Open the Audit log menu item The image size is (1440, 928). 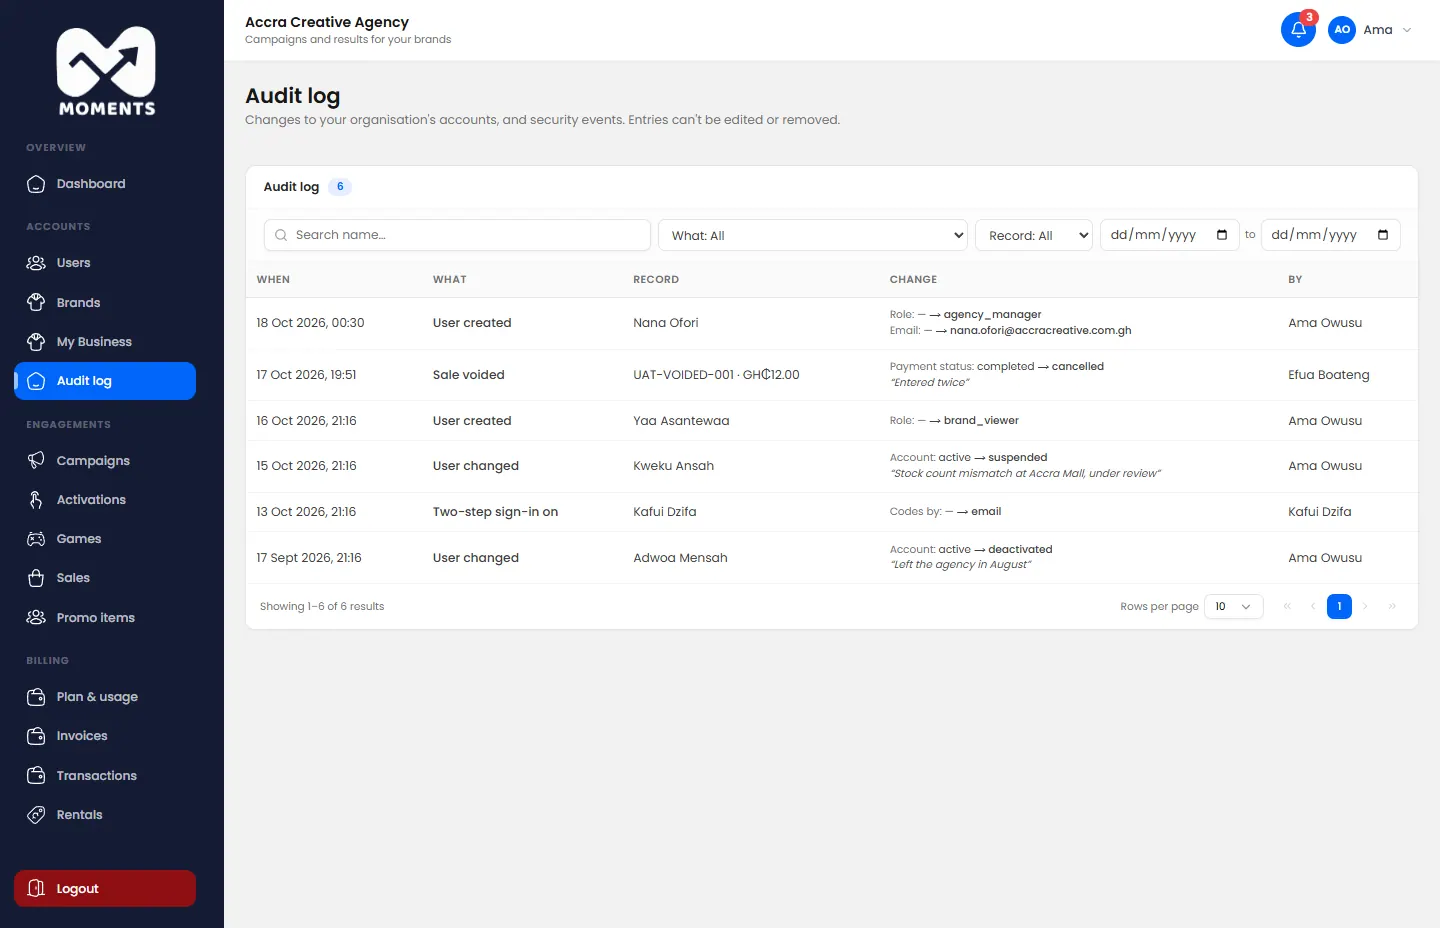click(x=105, y=381)
